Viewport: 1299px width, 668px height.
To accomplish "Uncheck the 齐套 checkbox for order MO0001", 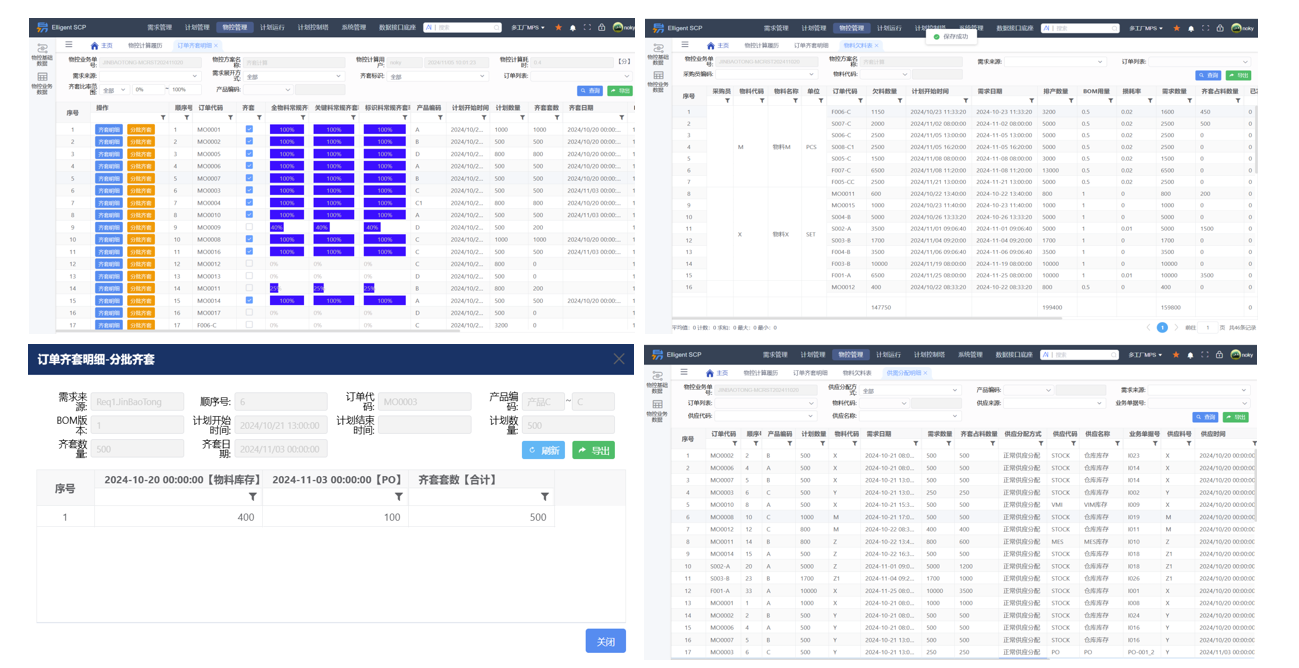I will click(x=249, y=130).
